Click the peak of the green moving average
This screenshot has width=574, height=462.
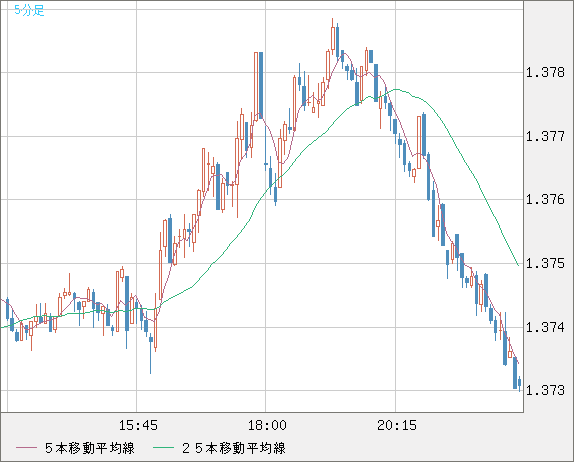tap(396, 89)
